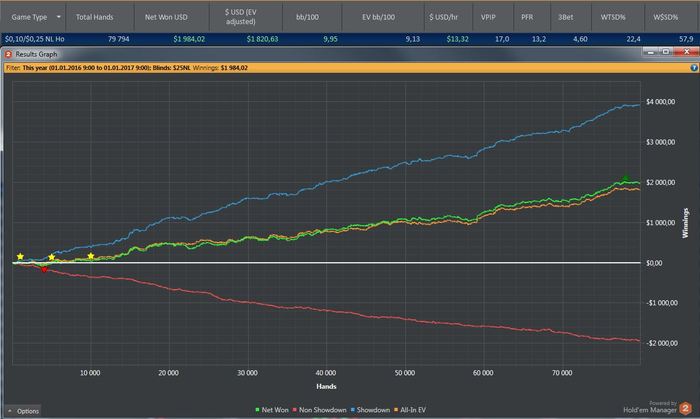Screen dimensions: 700x419
Task: Click the 13,2 PFR cell
Action: (539, 39)
